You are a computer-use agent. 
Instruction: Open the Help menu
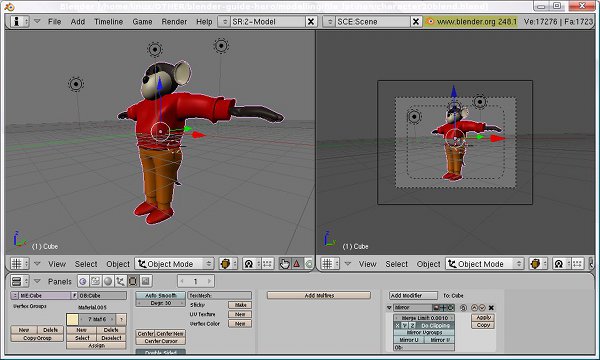(x=204, y=22)
